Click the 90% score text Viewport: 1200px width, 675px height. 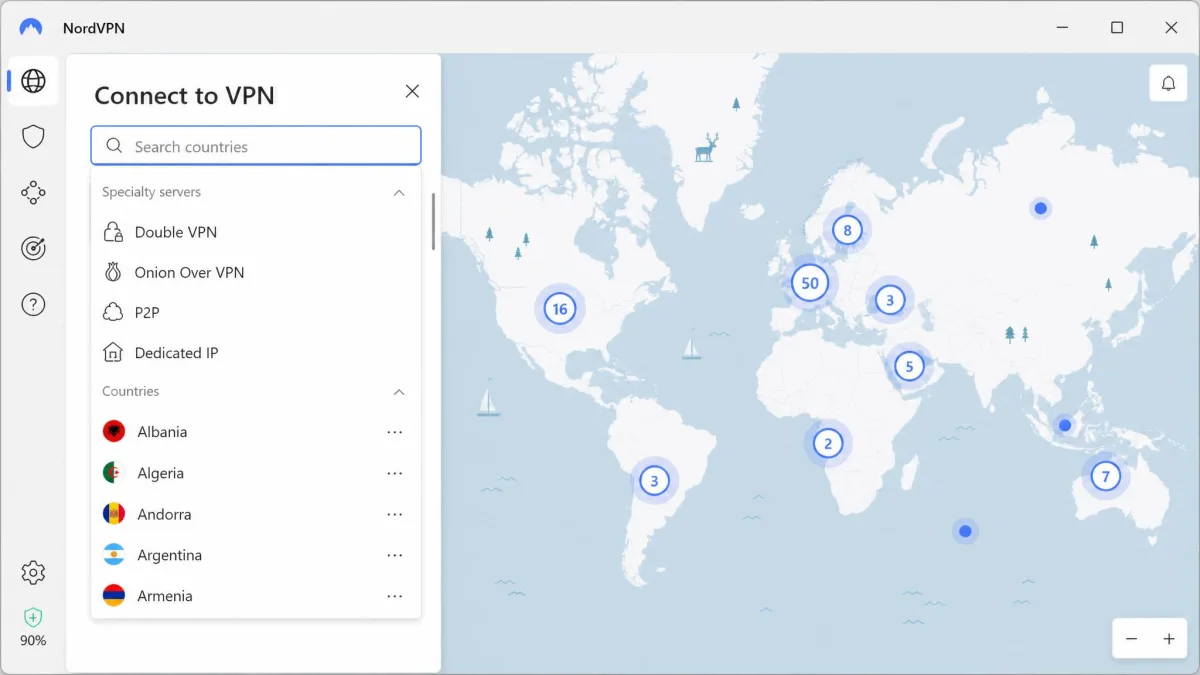pyautogui.click(x=33, y=640)
